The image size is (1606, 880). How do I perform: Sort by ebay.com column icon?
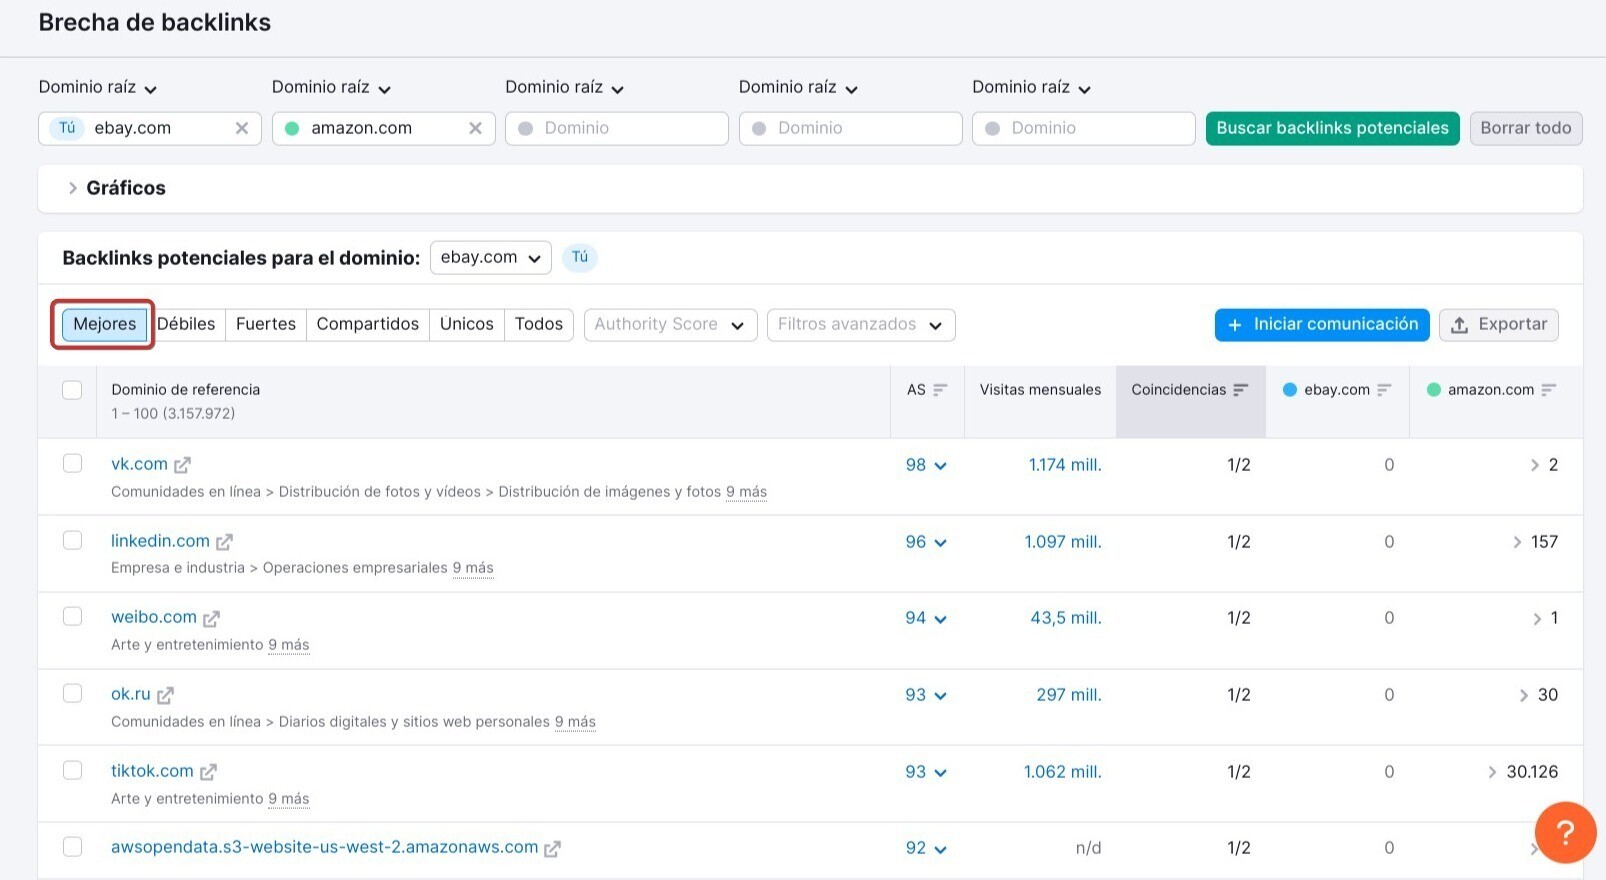click(x=1384, y=390)
